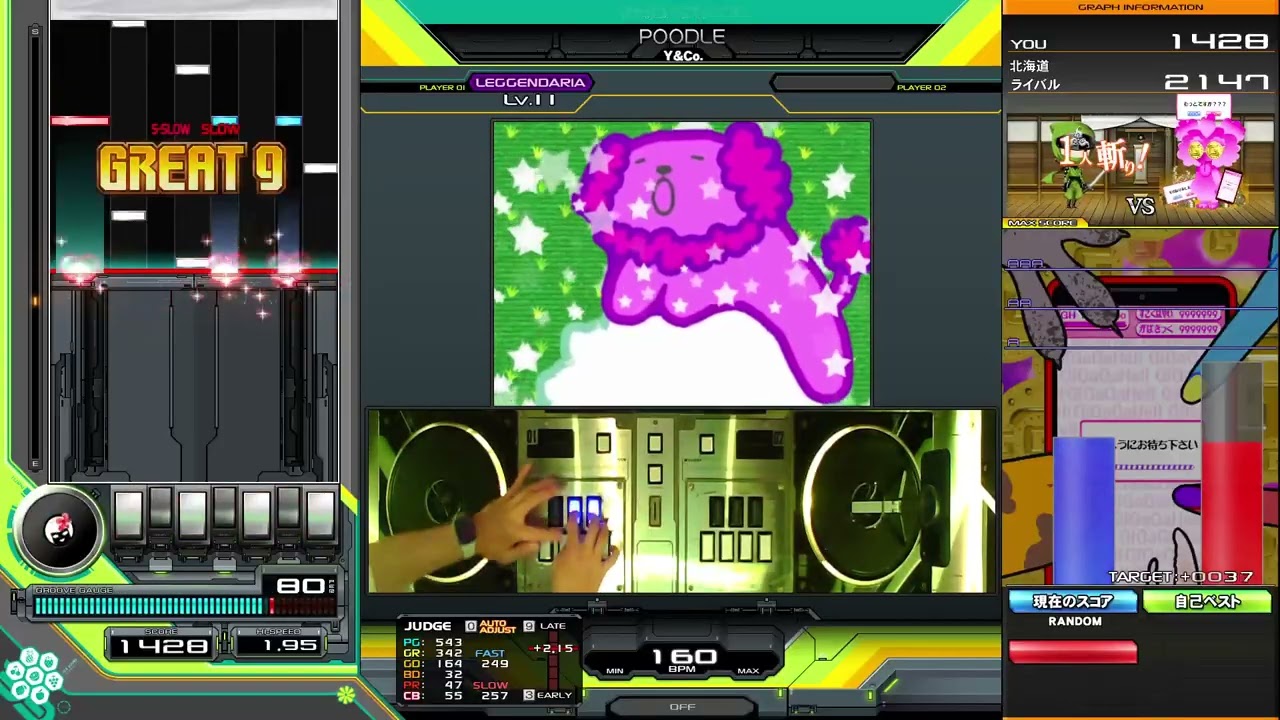Click the AUTO ADJUST label
Viewport: 1280px width, 720px height.
click(x=498, y=626)
